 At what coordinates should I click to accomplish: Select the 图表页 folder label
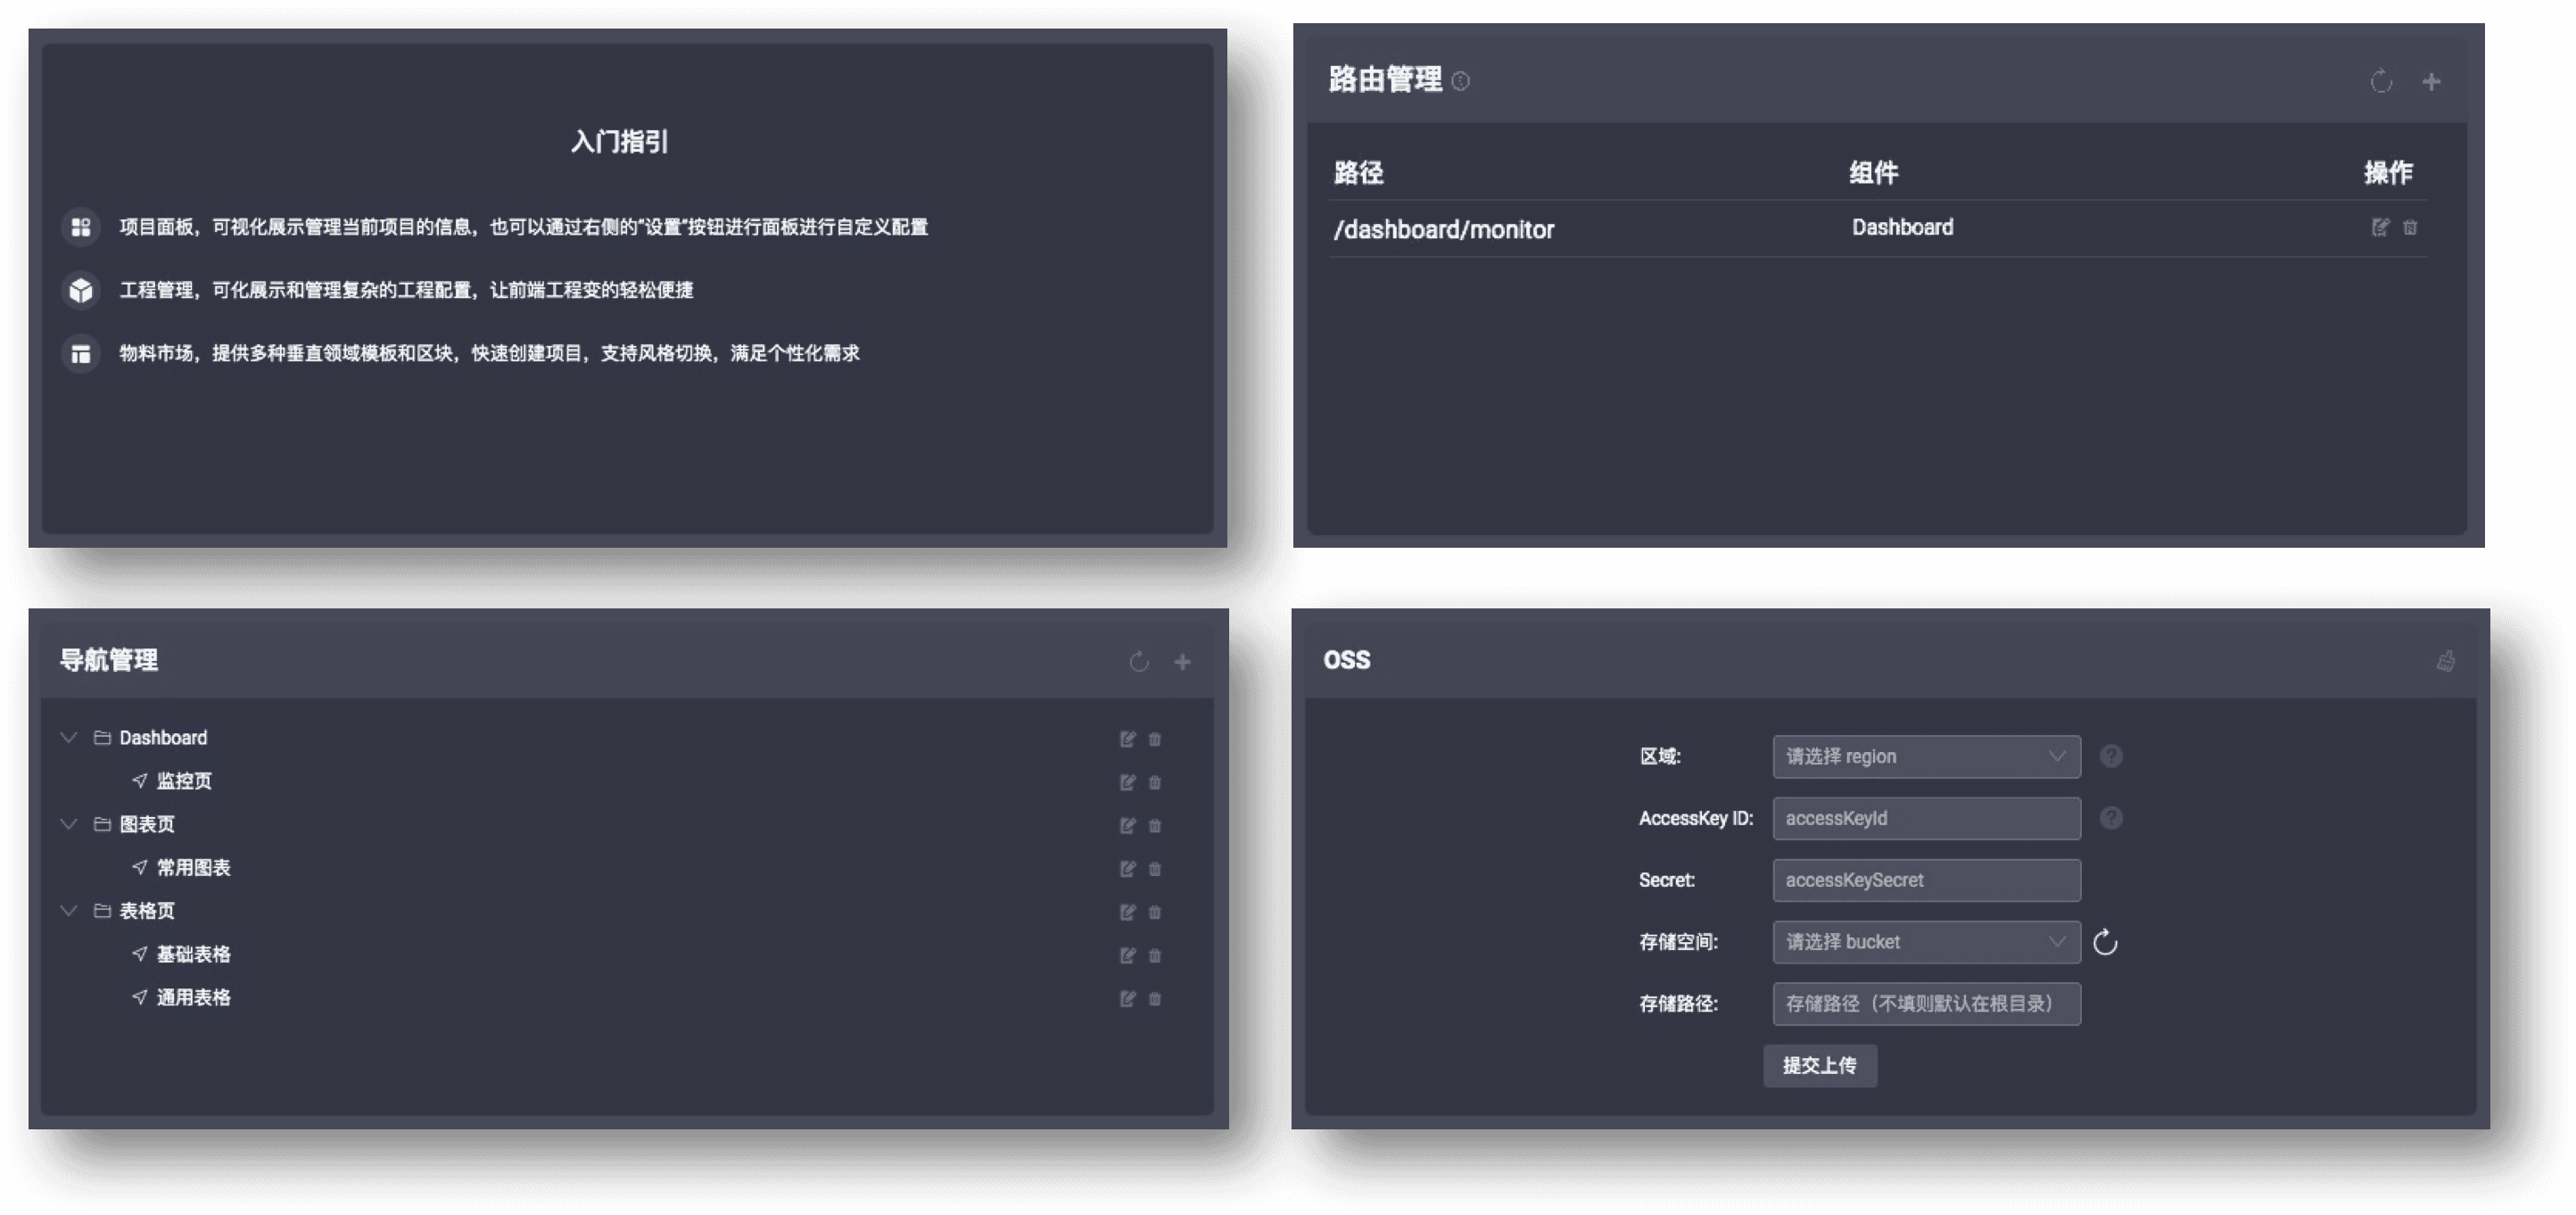[147, 824]
